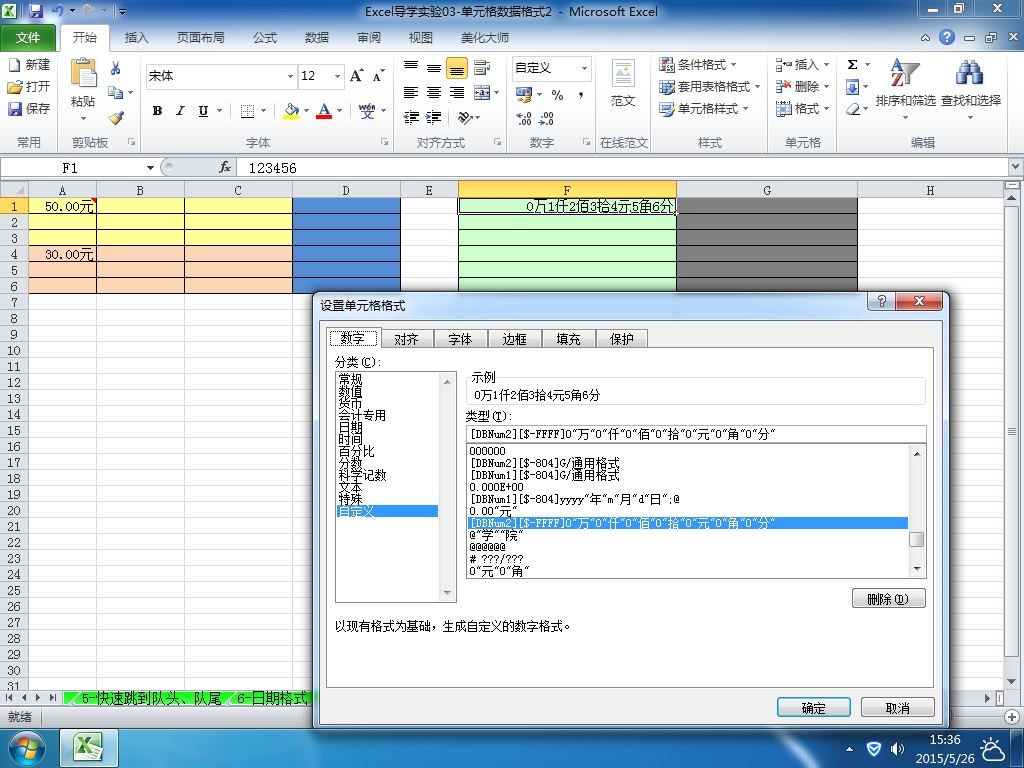Toggle the highlighted bottom align button
Image resolution: width=1024 pixels, height=768 pixels.
[456, 67]
